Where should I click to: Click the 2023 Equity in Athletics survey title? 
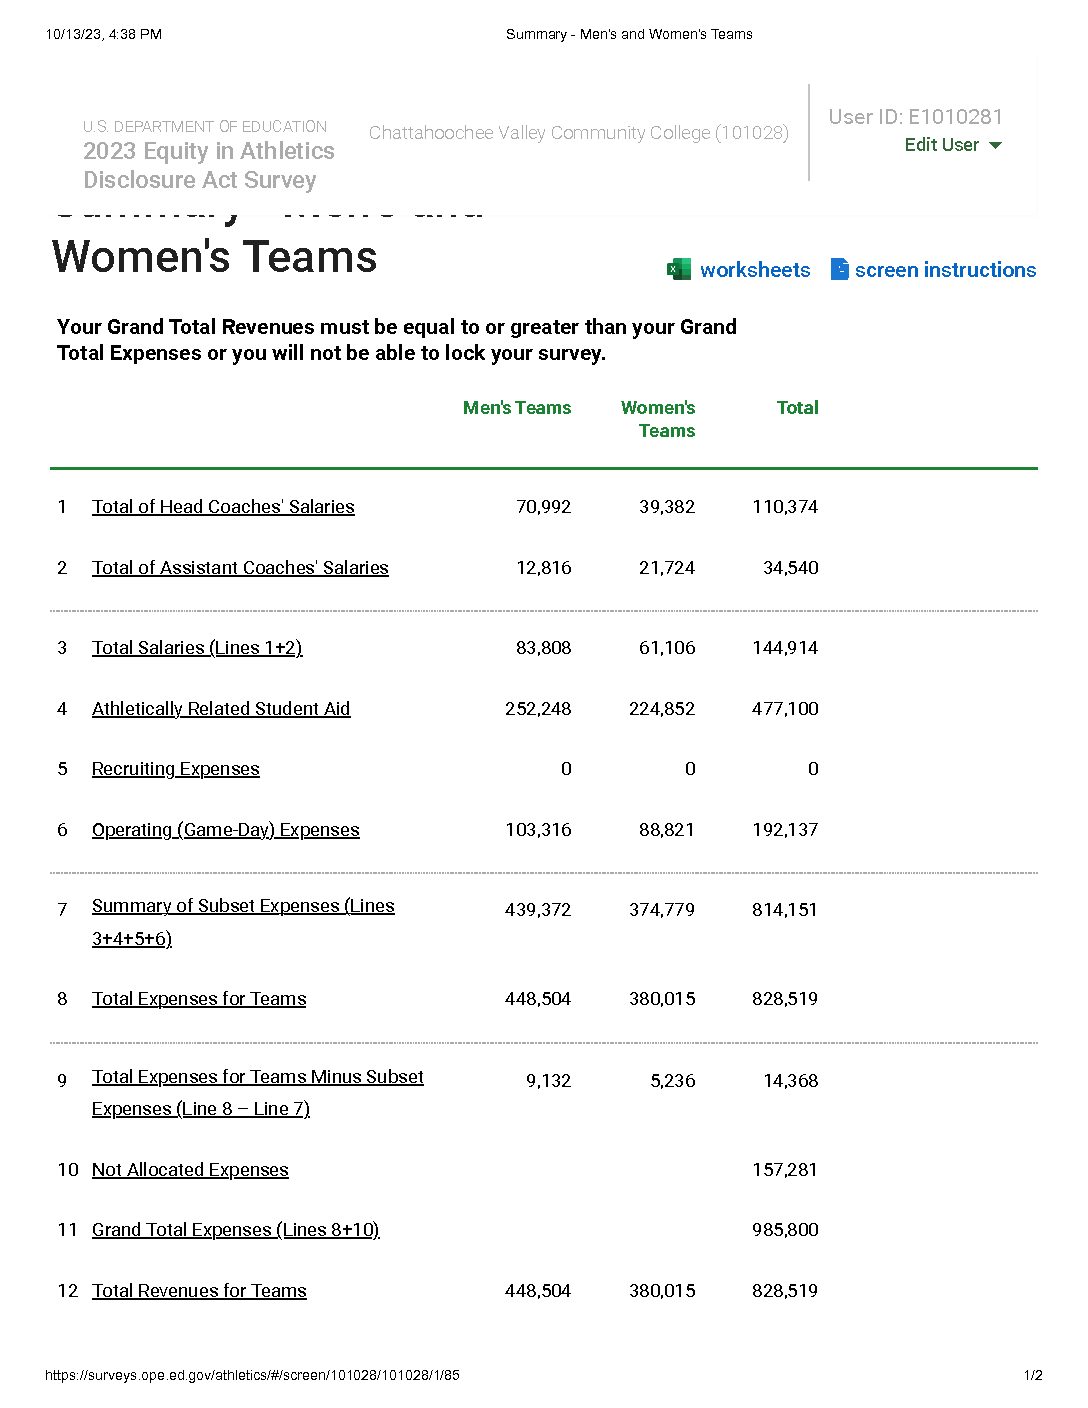209,165
